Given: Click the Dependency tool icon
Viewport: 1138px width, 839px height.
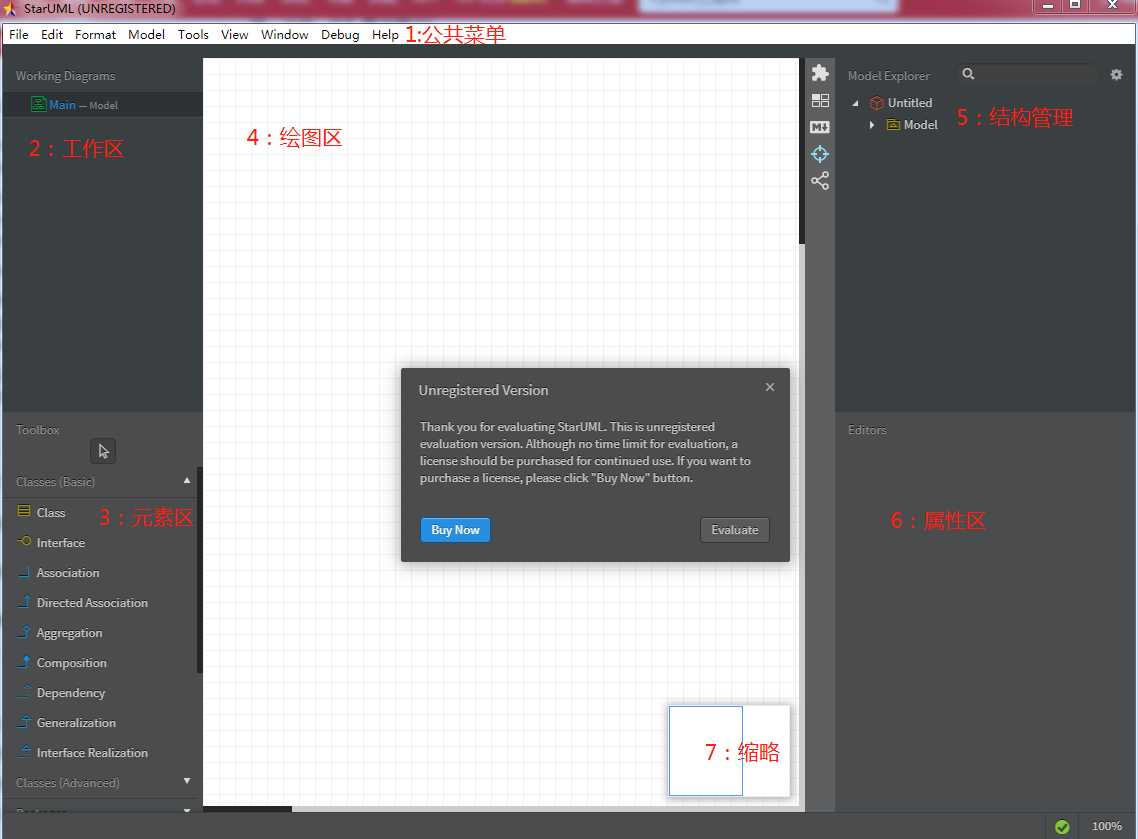Looking at the screenshot, I should point(24,692).
